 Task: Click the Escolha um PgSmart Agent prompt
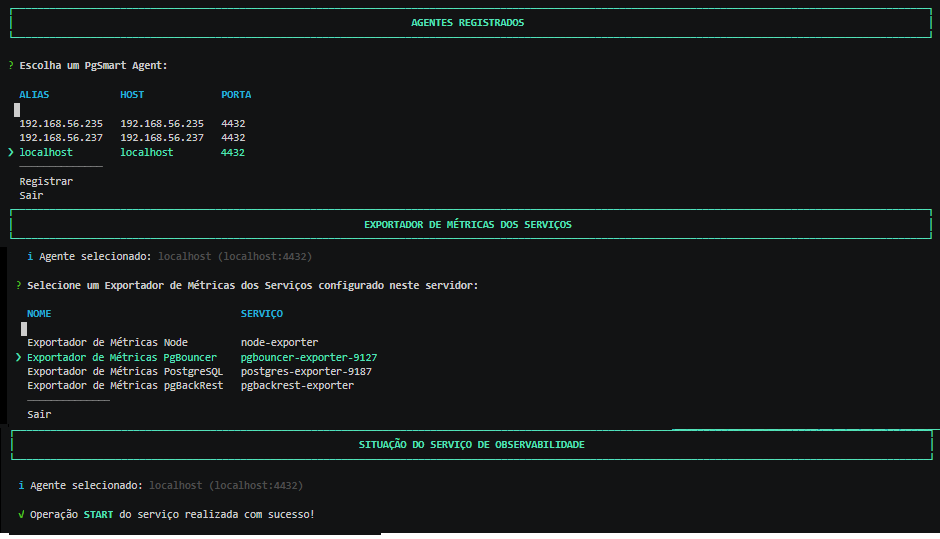click(x=94, y=65)
